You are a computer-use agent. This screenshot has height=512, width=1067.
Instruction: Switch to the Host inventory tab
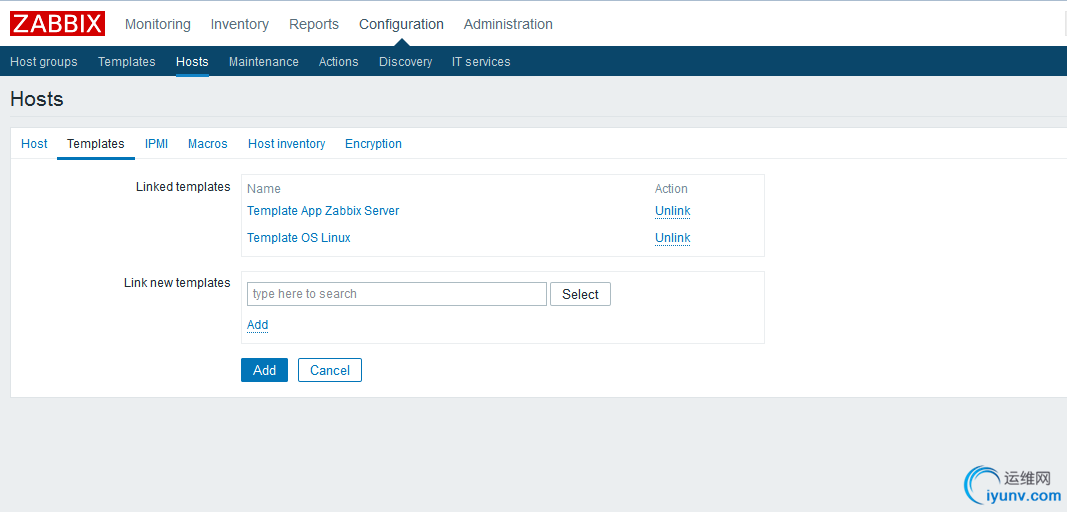(286, 144)
